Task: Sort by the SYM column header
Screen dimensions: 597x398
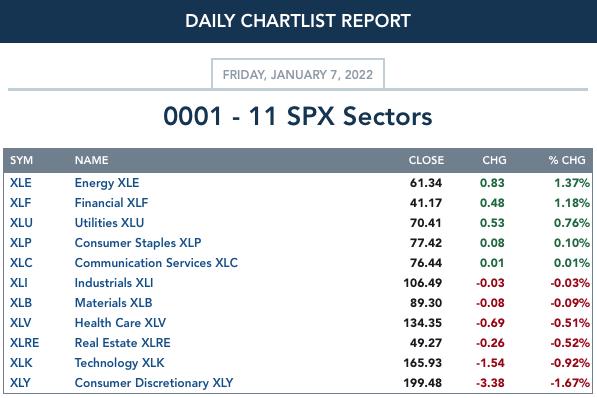Action: tap(21, 160)
